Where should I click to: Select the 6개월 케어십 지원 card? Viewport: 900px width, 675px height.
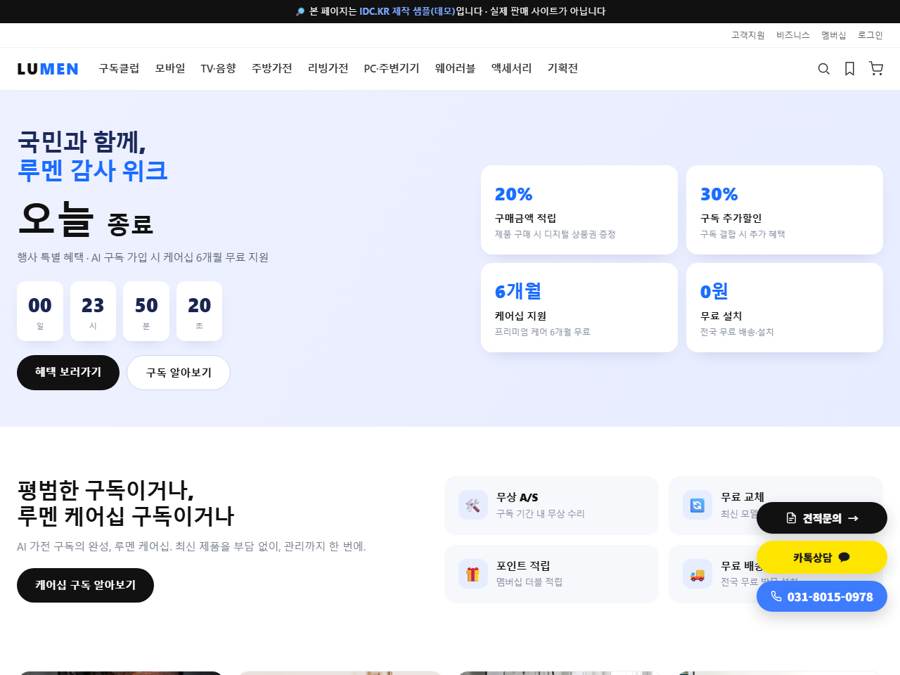tap(579, 307)
